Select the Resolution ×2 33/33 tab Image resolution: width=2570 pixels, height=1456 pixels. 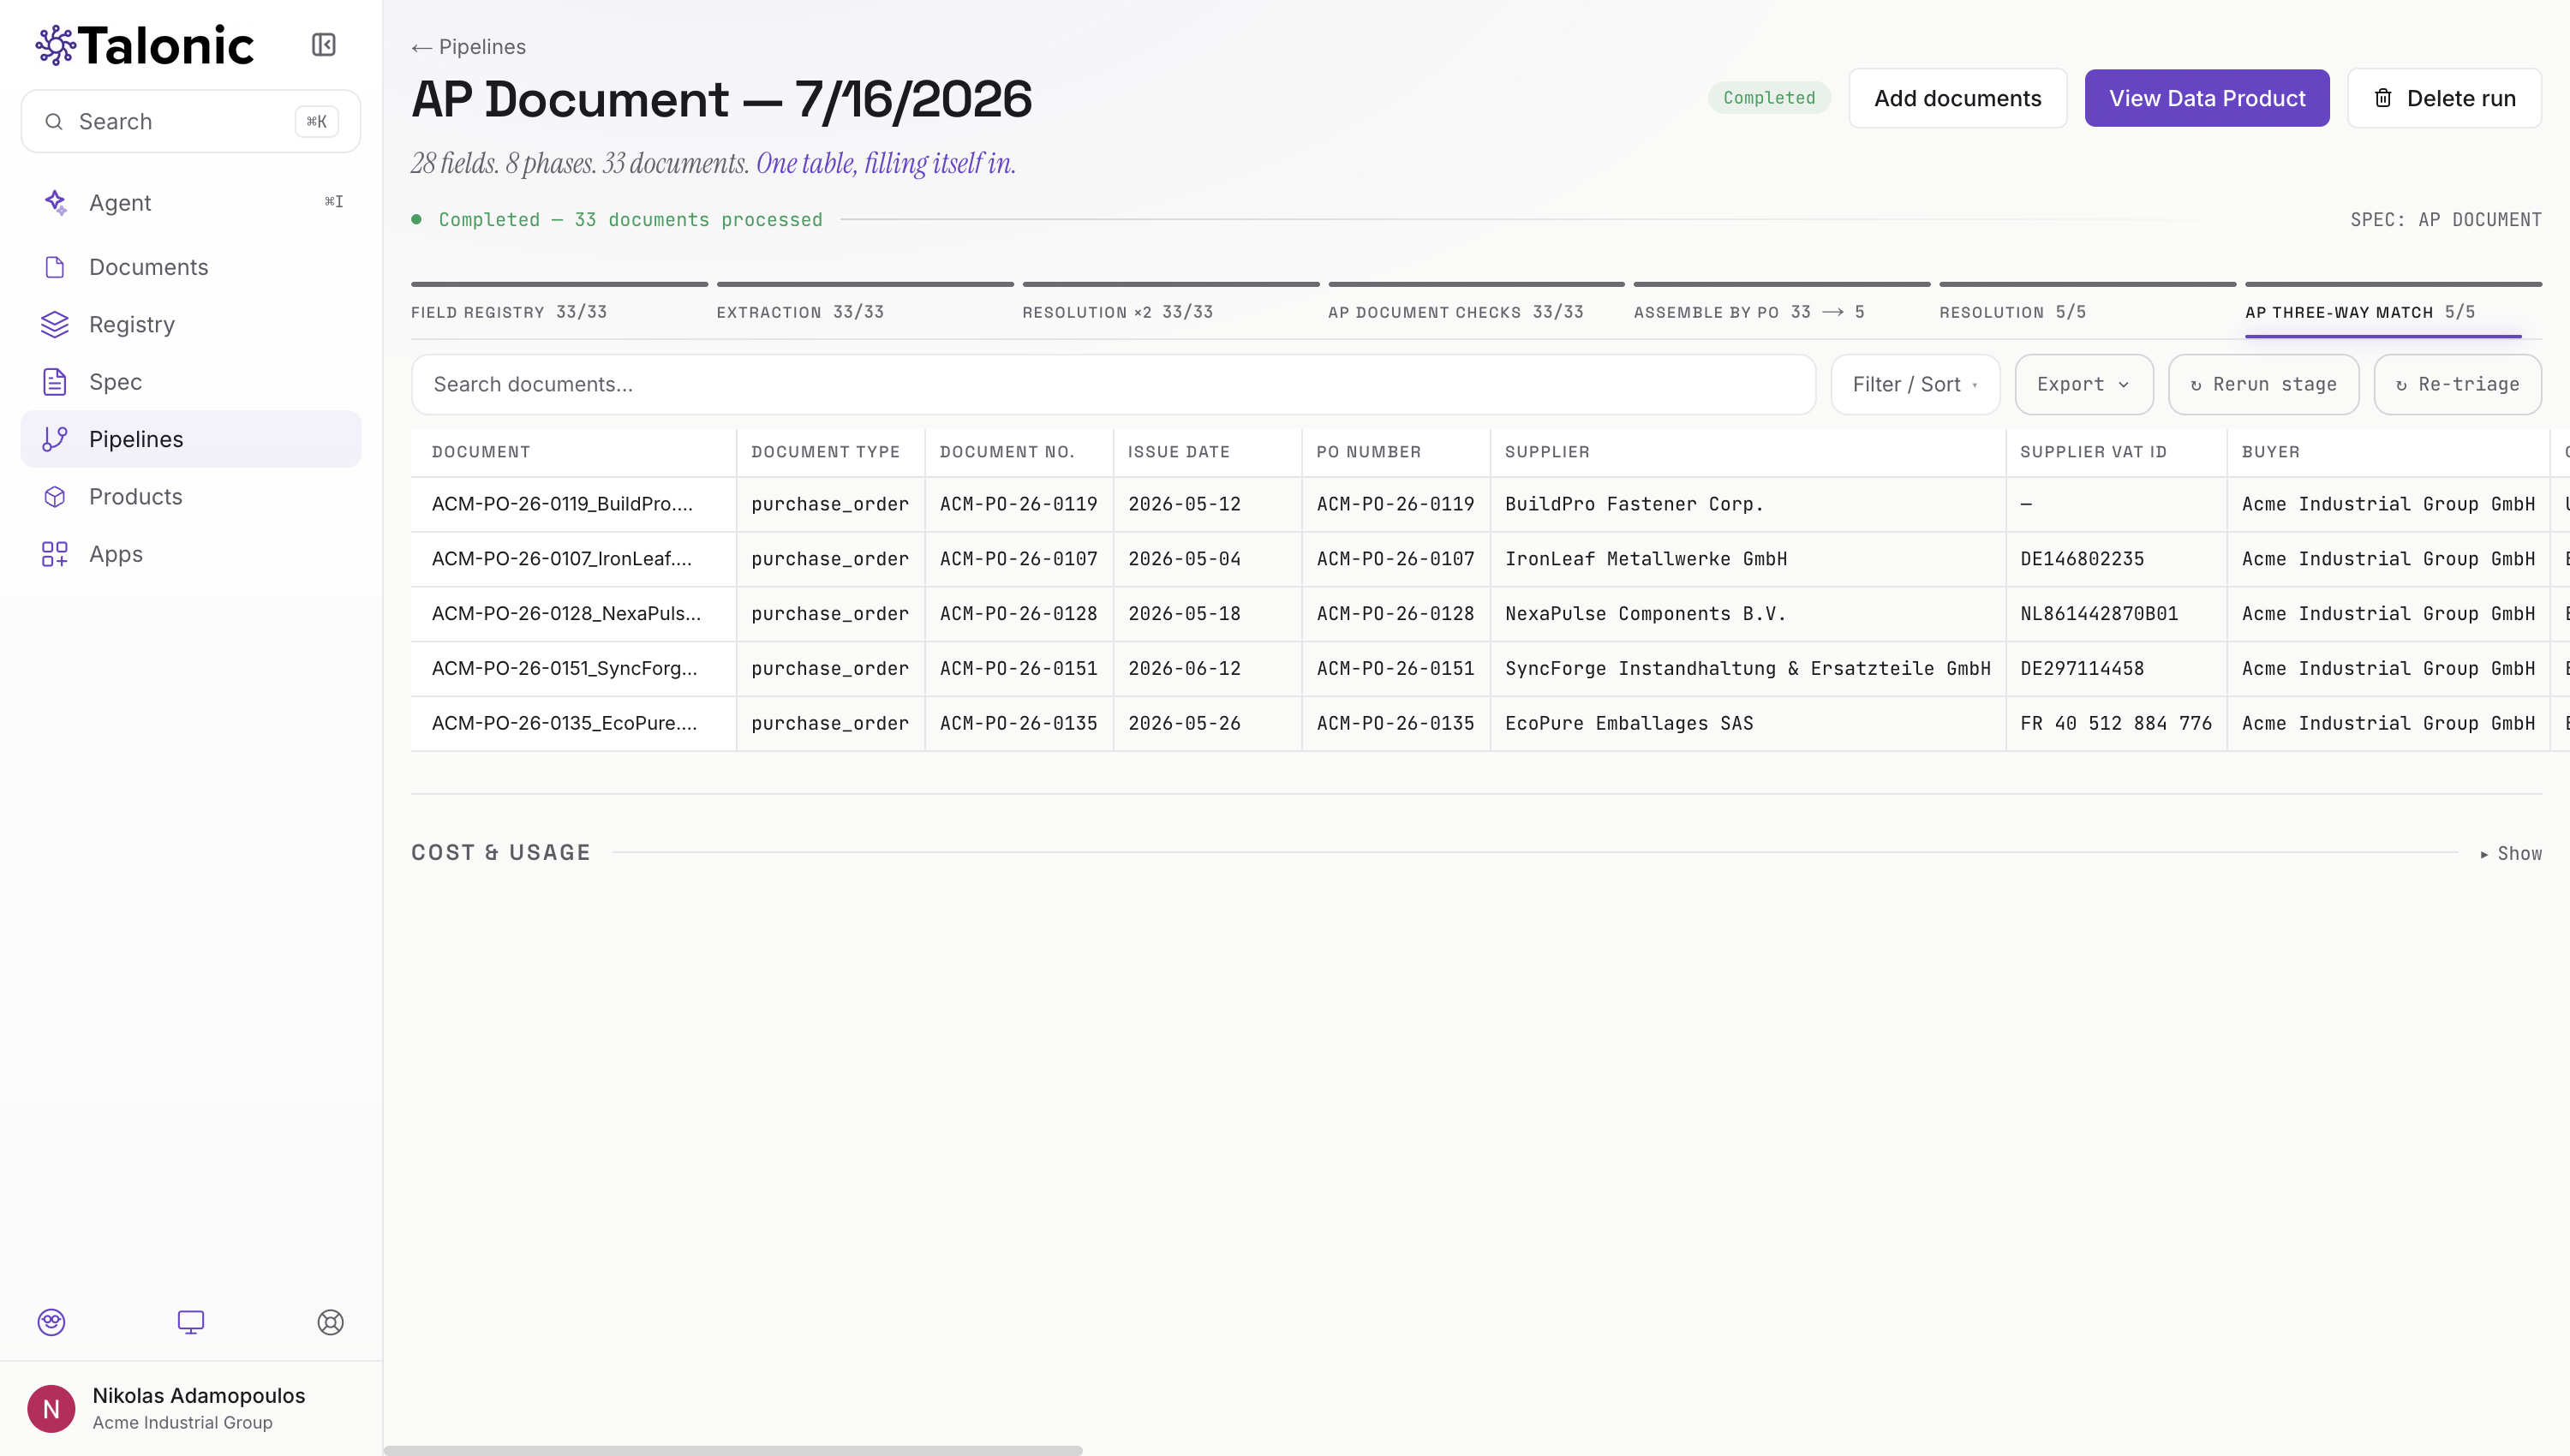[1170, 311]
